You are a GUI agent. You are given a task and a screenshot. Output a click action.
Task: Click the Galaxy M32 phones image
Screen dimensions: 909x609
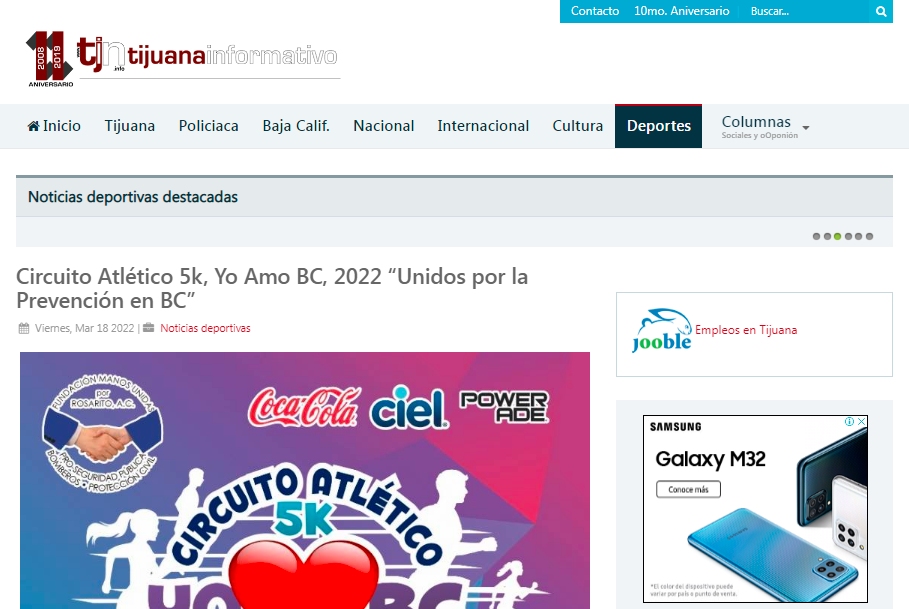(x=778, y=516)
